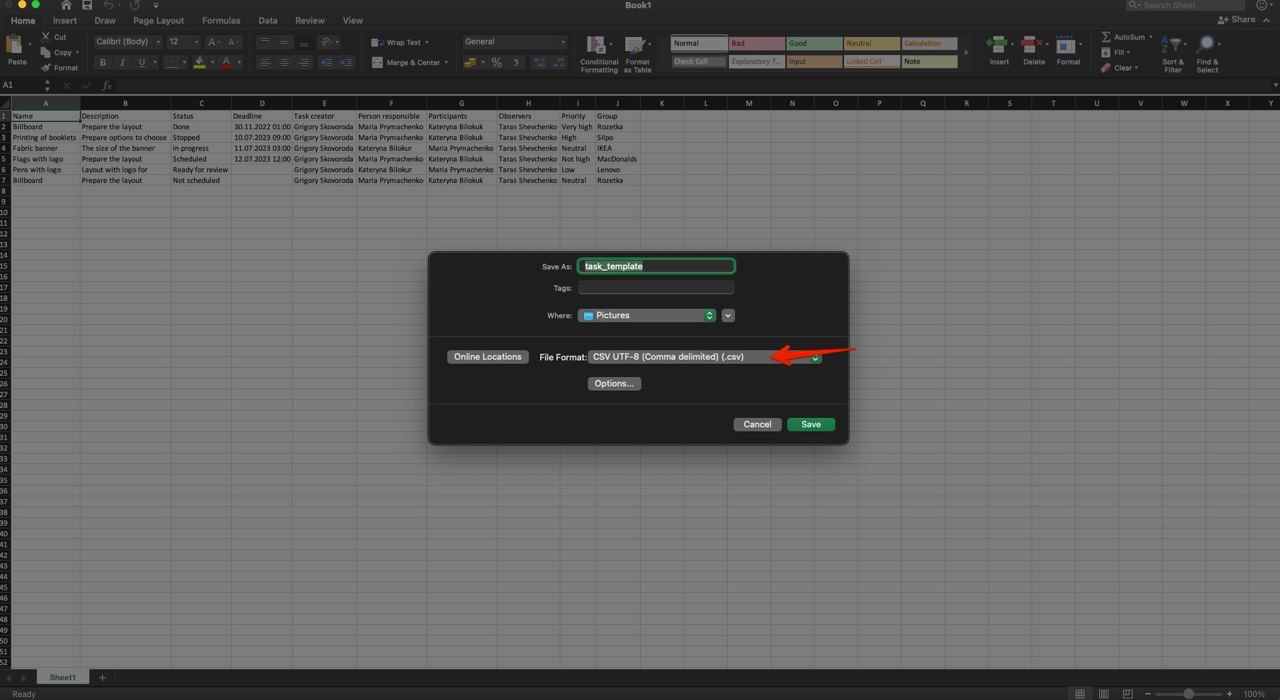The image size is (1280, 700).
Task: Toggle Bold formatting in the ribbon
Action: pyautogui.click(x=102, y=62)
